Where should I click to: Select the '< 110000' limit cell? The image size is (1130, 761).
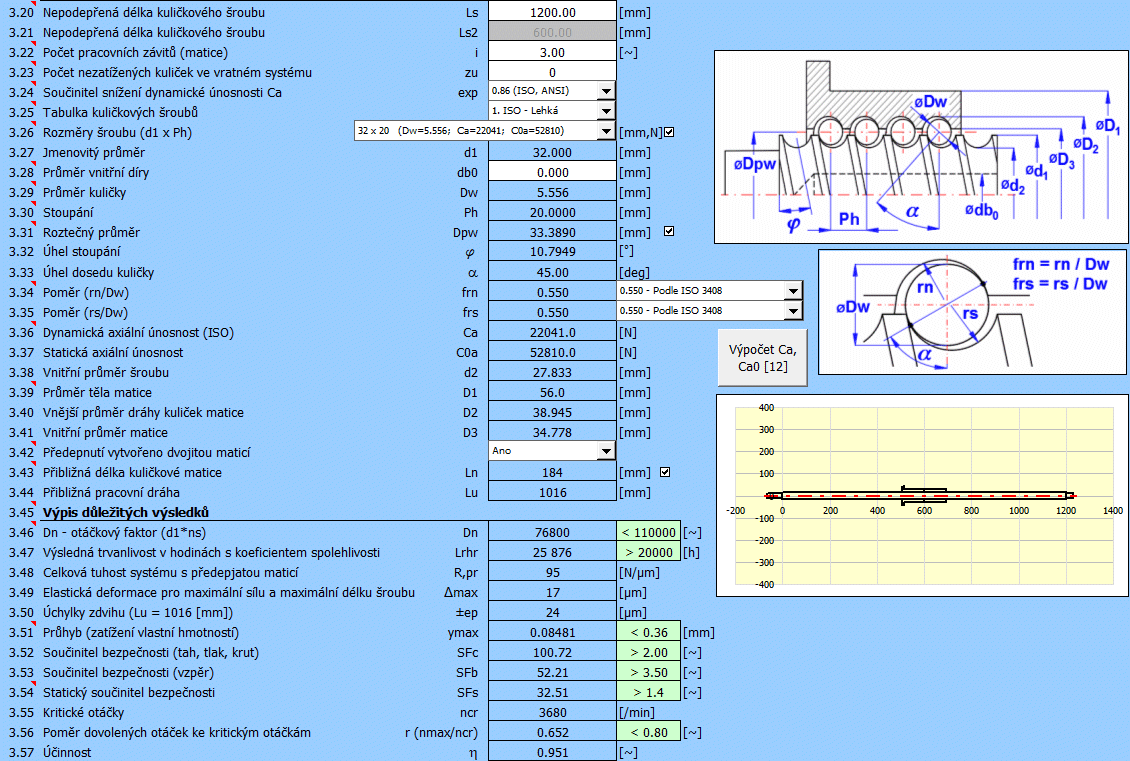(649, 533)
